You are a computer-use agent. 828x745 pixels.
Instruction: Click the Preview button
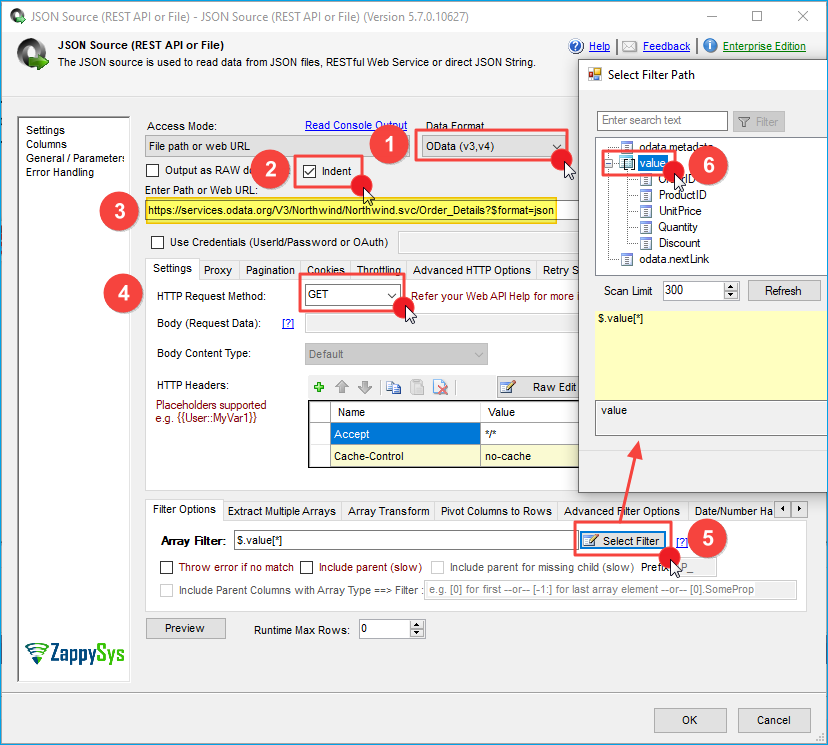click(x=184, y=628)
